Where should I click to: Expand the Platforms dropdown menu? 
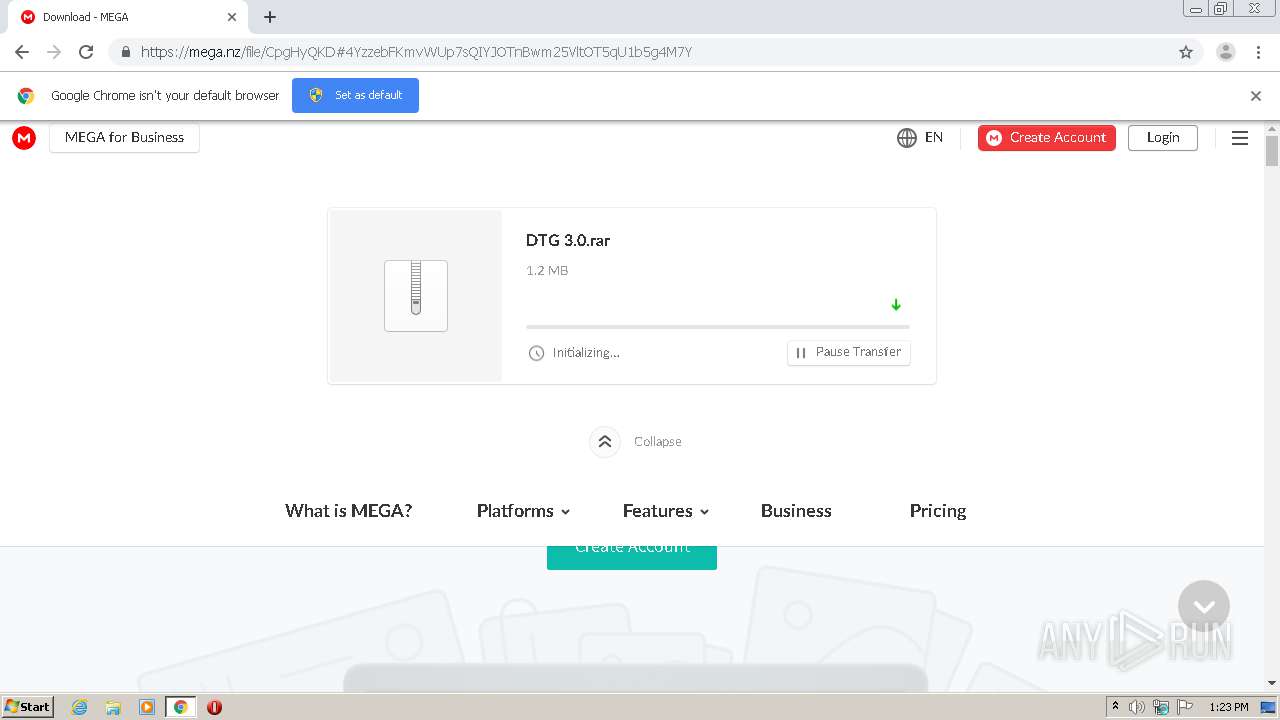(523, 510)
